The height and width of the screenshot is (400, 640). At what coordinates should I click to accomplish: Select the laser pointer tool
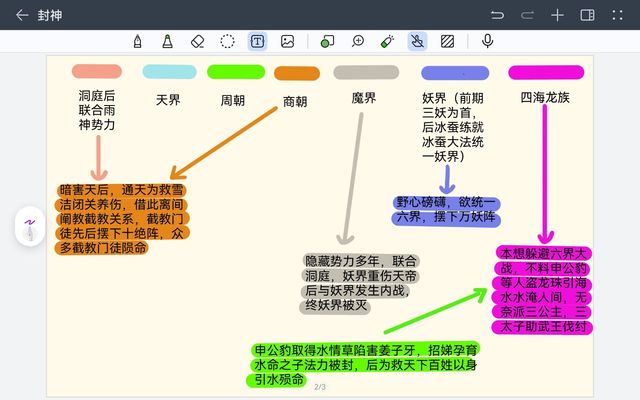[387, 41]
